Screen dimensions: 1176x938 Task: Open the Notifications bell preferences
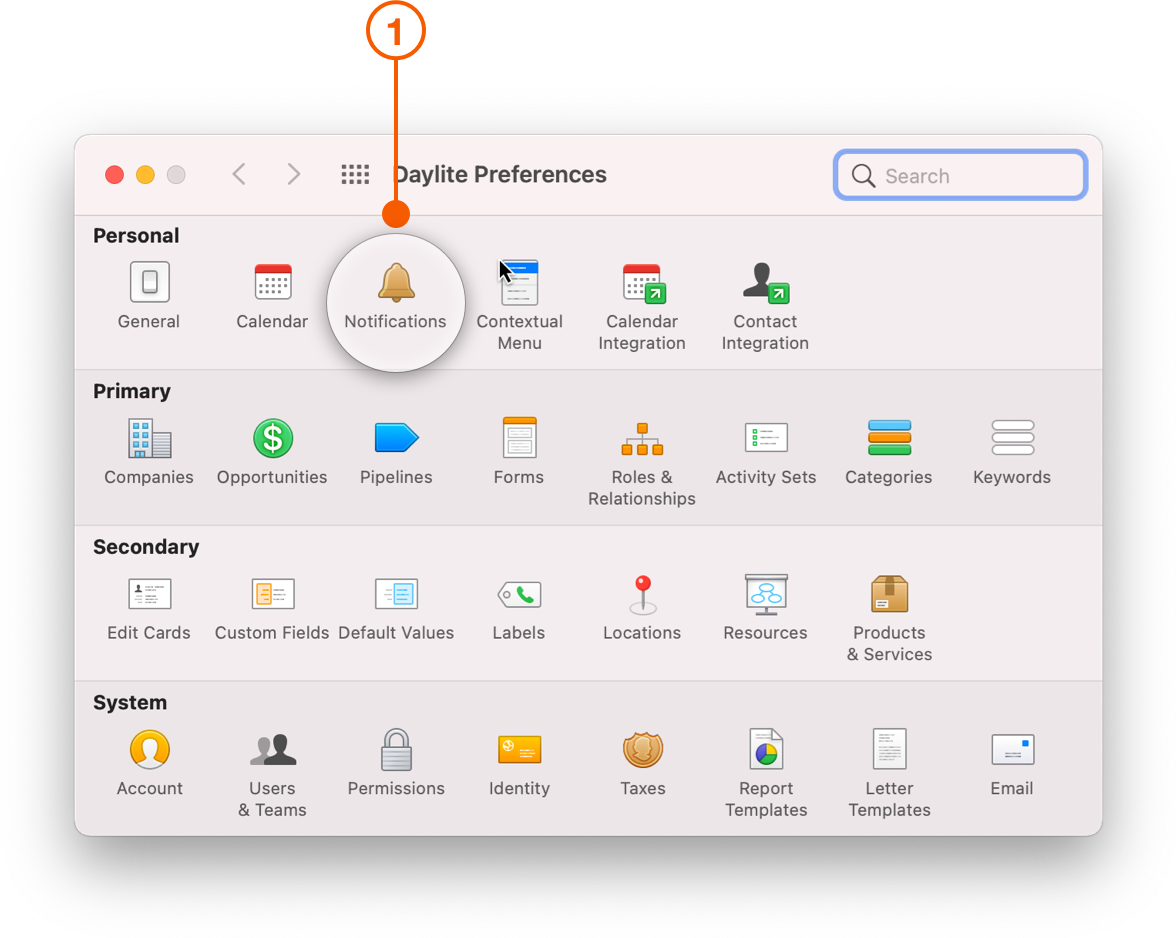click(x=395, y=295)
